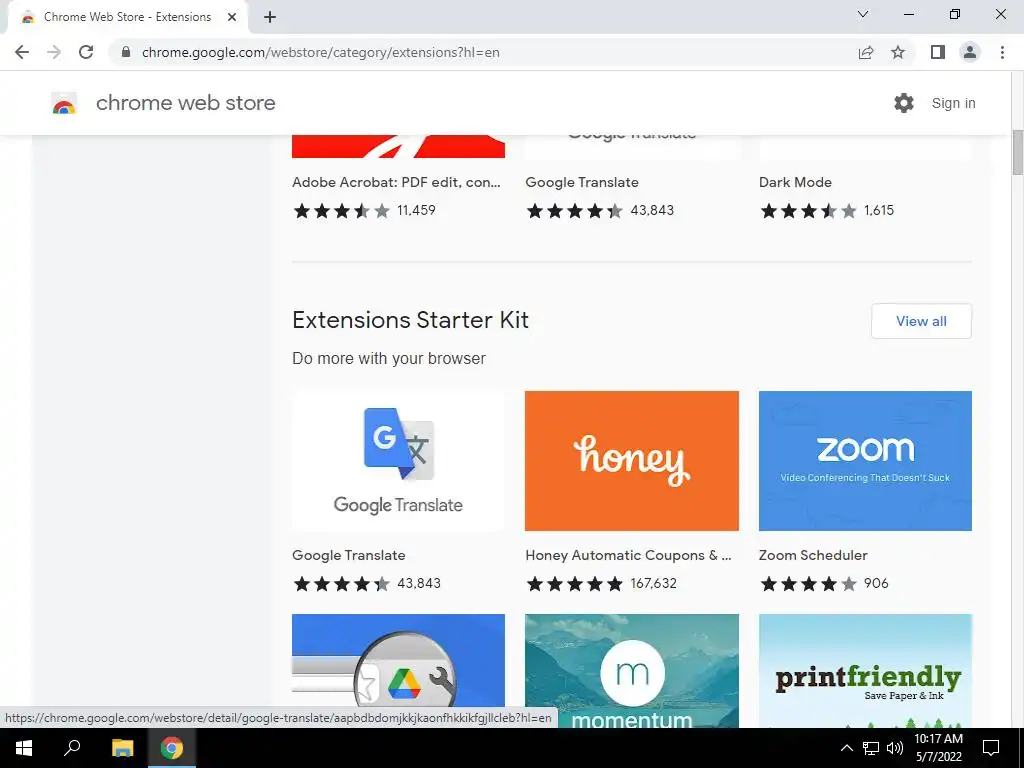Click the top-row Google Translate title
The image size is (1024, 768).
[582, 182]
